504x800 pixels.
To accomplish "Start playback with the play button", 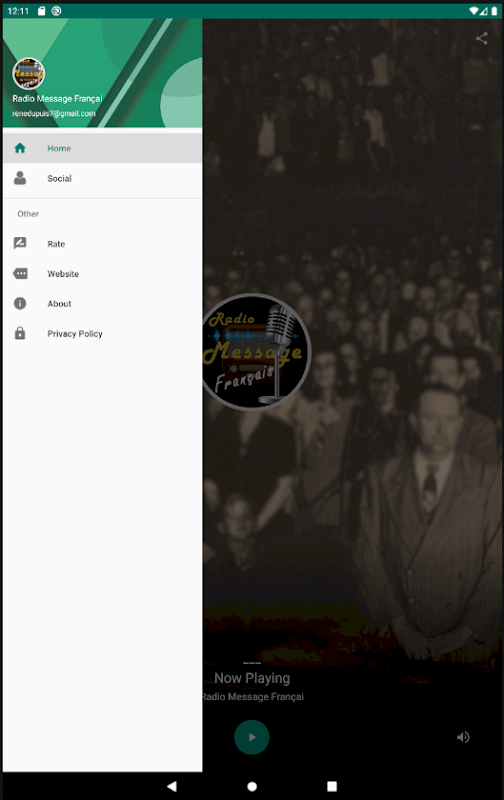I will pos(251,737).
